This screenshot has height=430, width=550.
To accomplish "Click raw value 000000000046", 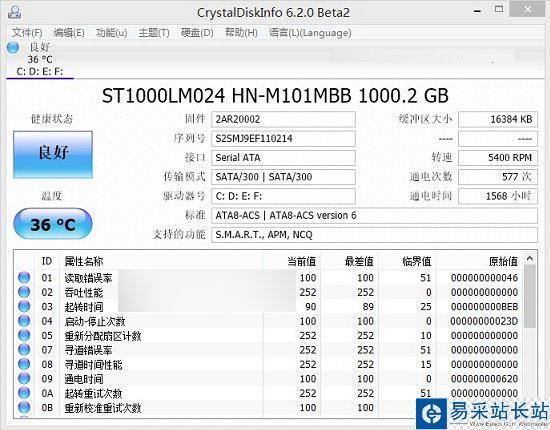I will (484, 278).
